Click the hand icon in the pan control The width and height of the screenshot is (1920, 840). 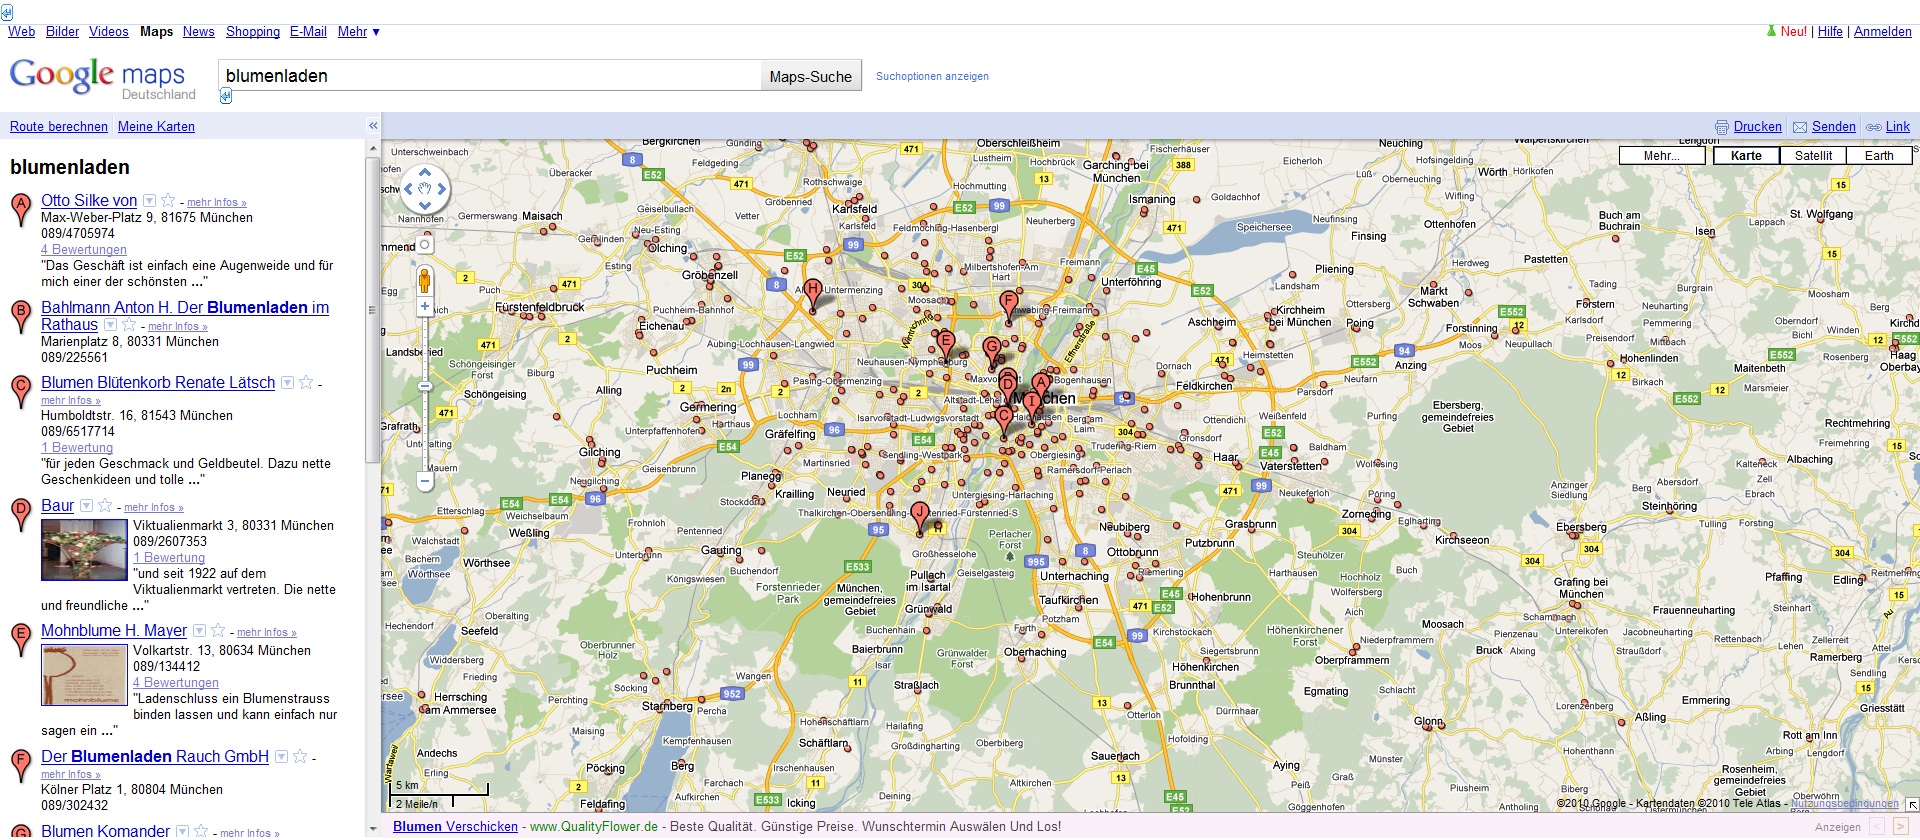click(425, 189)
